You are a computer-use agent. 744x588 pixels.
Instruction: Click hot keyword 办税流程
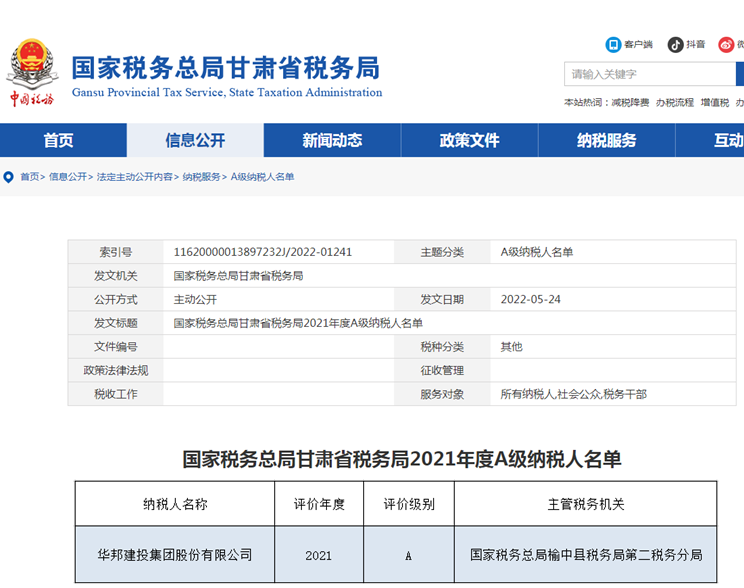point(675,103)
